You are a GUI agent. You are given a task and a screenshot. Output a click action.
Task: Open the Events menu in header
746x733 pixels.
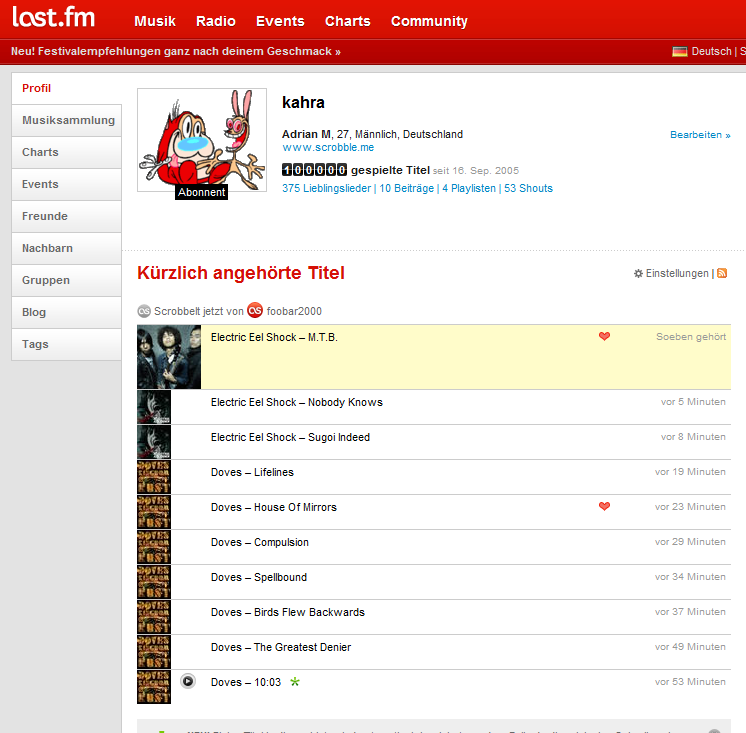(x=280, y=21)
